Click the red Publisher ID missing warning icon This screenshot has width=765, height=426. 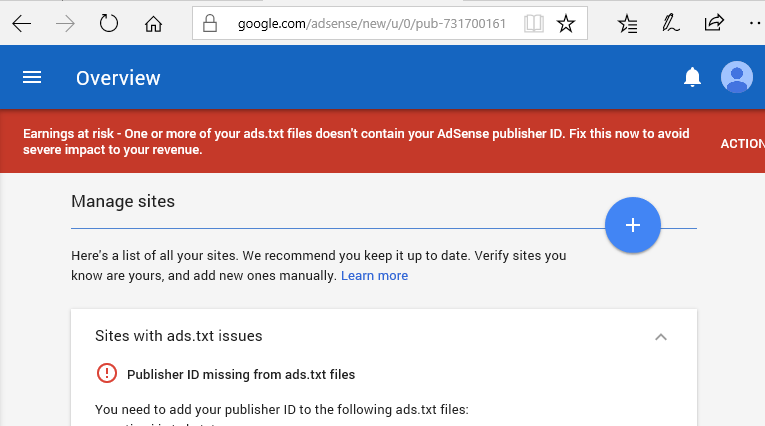pyautogui.click(x=106, y=374)
